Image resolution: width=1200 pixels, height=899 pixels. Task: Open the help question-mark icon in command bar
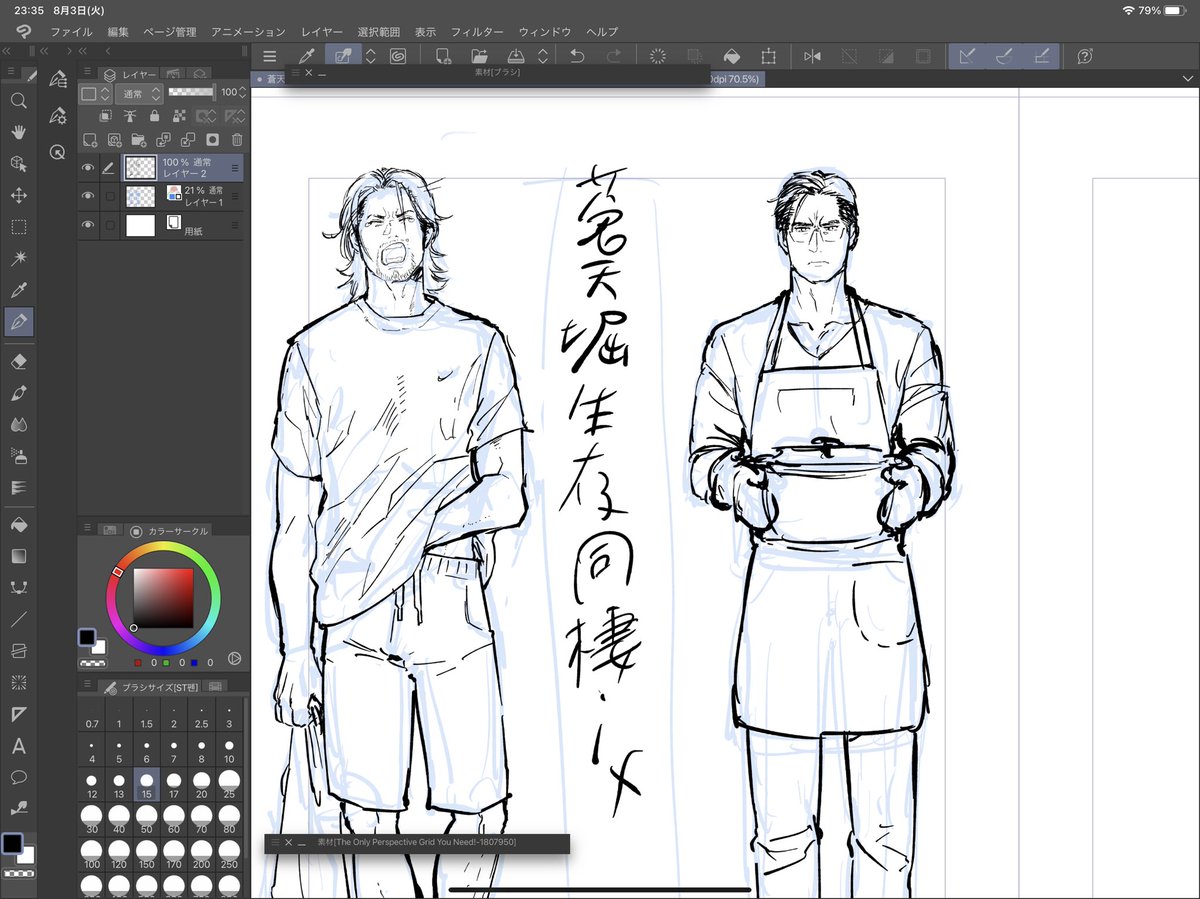[x=1085, y=56]
